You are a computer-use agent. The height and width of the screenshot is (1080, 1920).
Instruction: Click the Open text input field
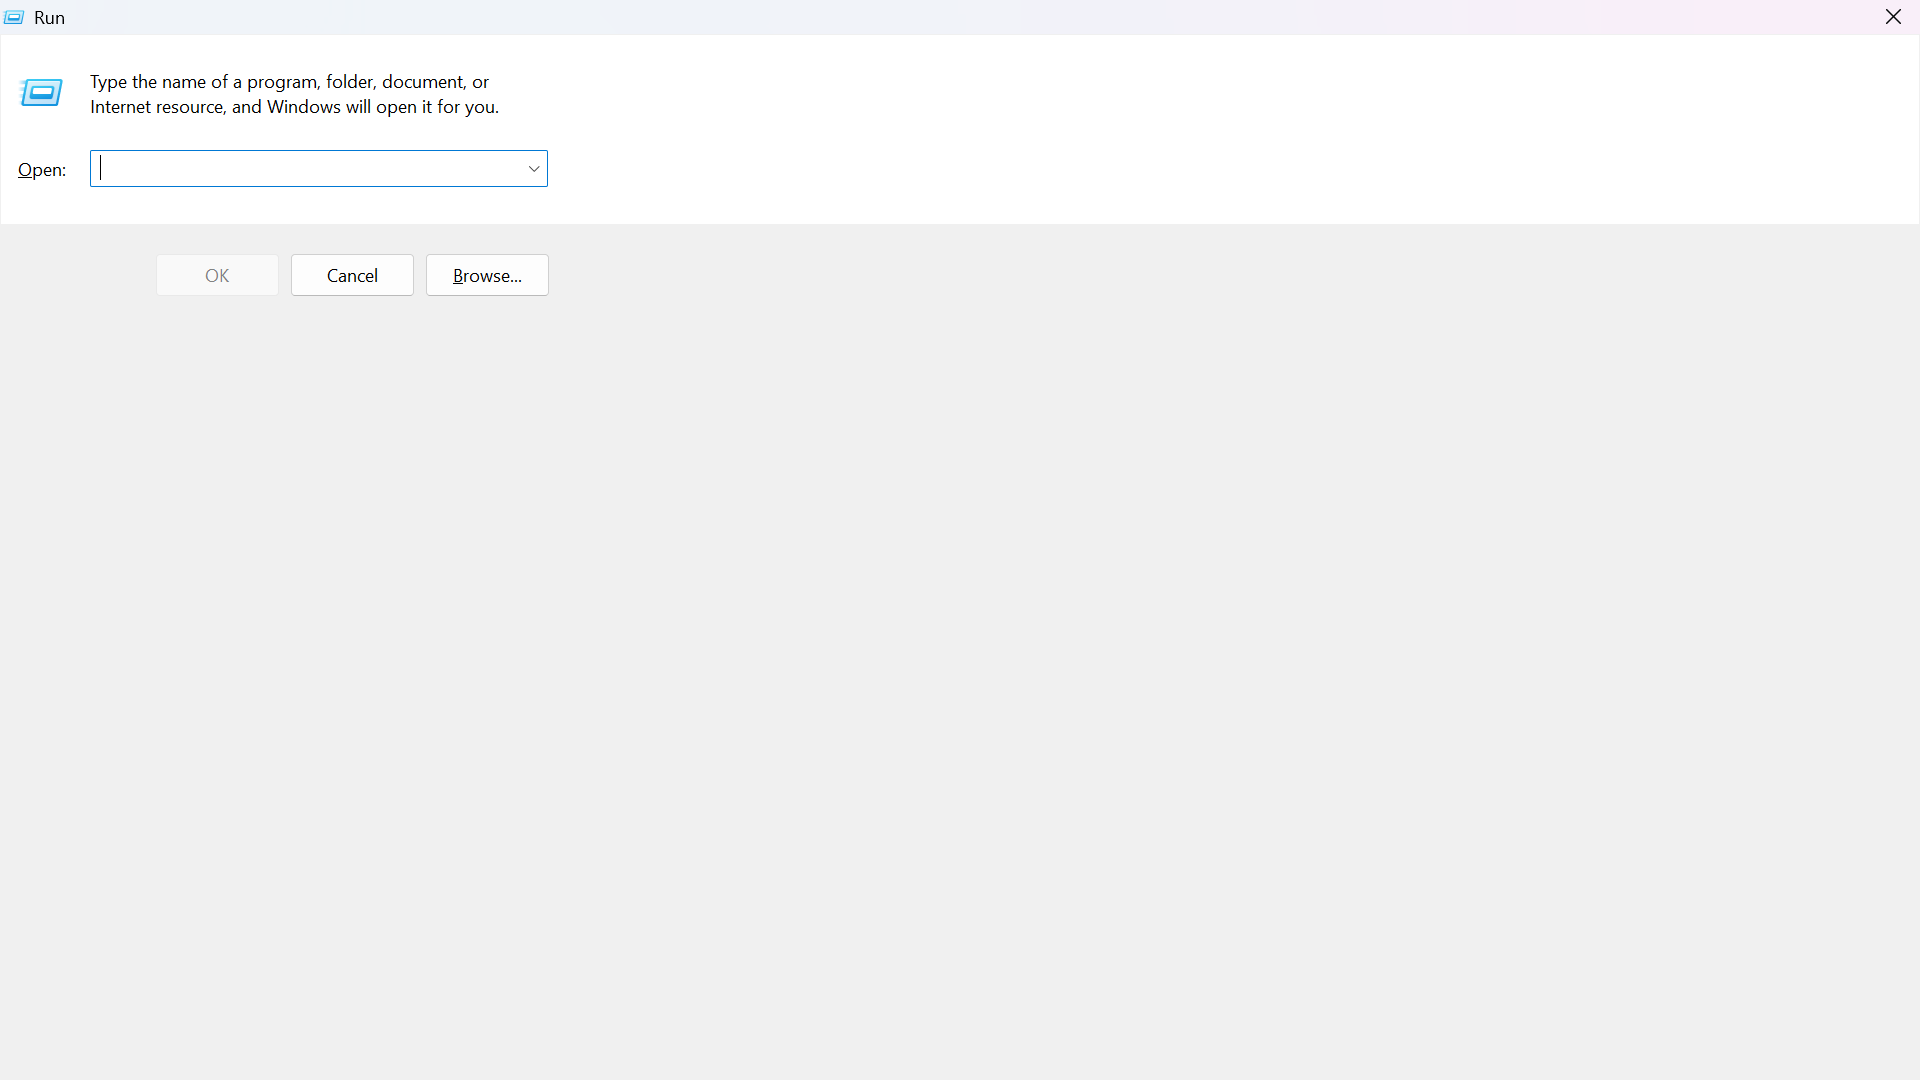[308, 169]
